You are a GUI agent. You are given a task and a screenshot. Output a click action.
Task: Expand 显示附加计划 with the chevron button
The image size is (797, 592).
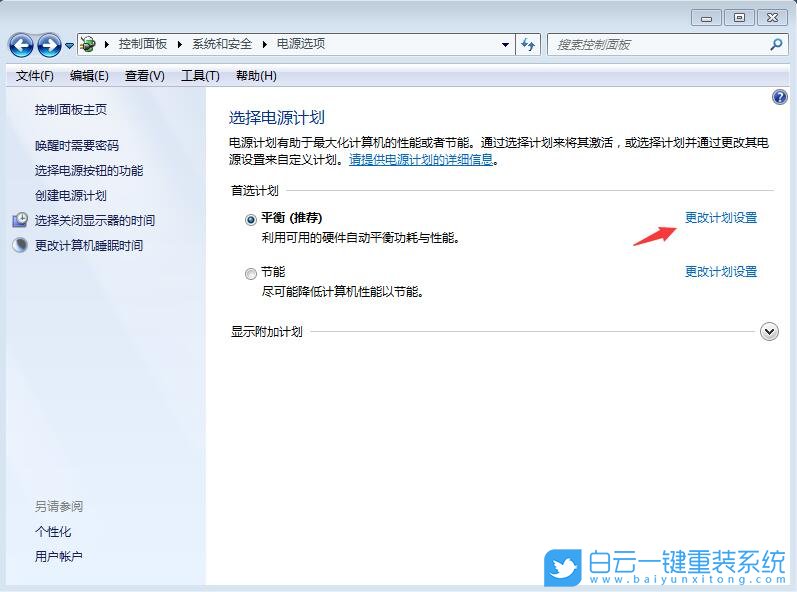(x=769, y=332)
